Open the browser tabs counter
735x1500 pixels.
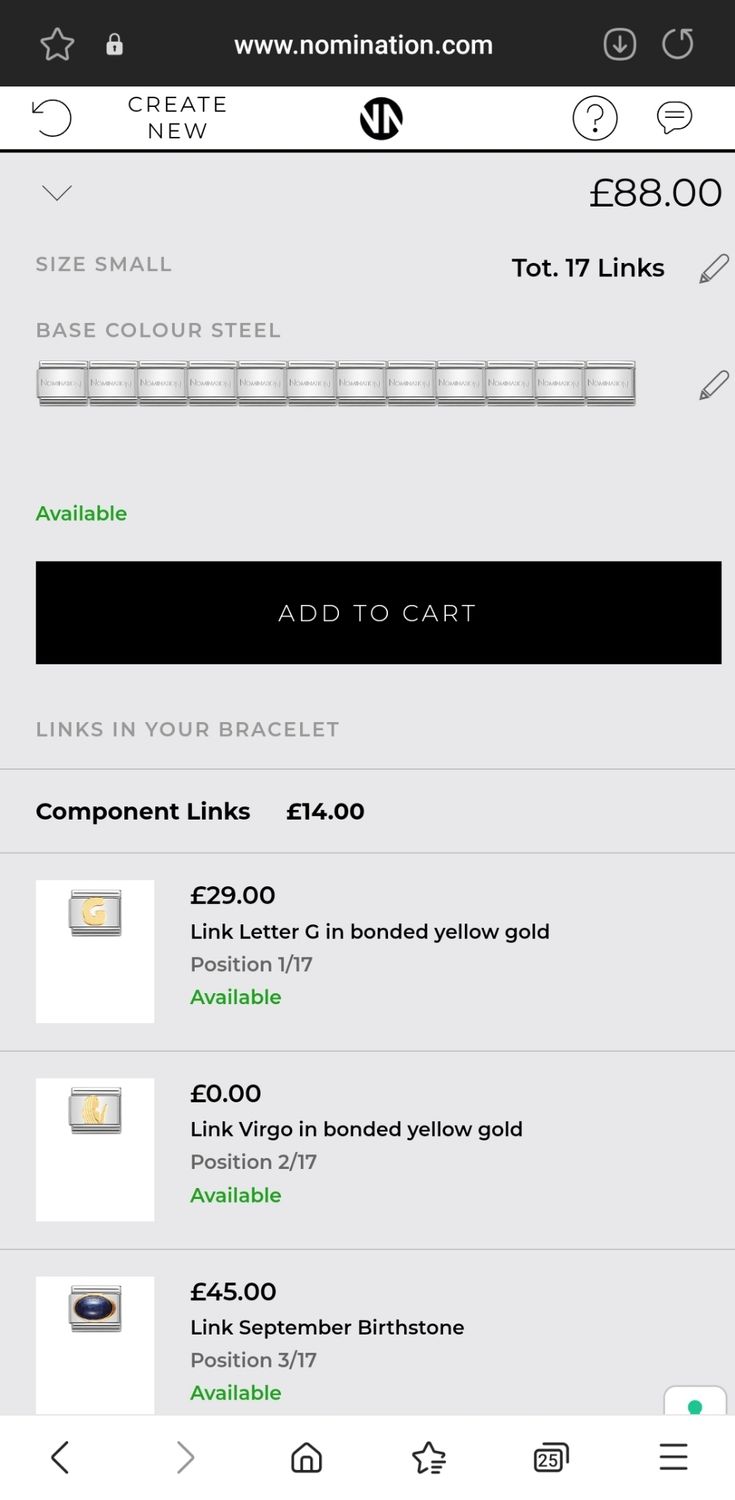click(551, 1457)
